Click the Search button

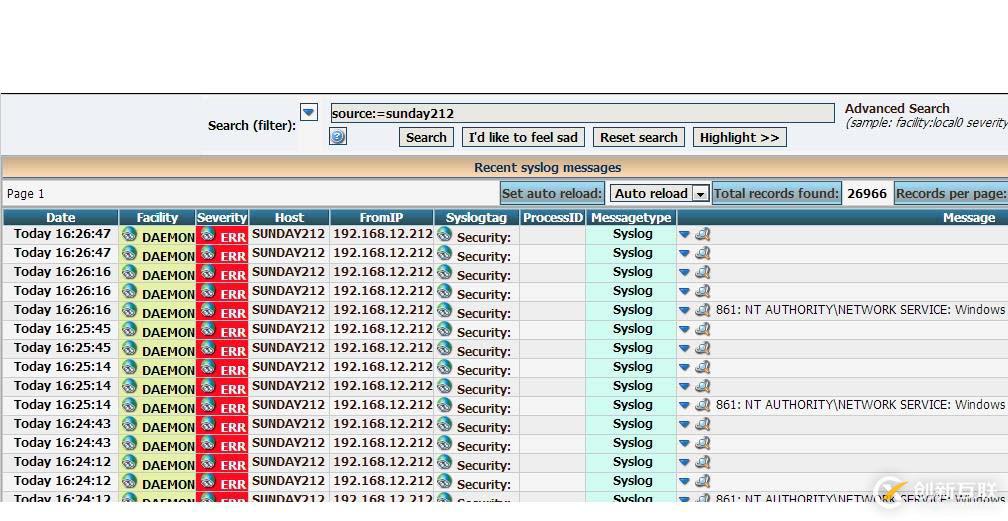(426, 137)
